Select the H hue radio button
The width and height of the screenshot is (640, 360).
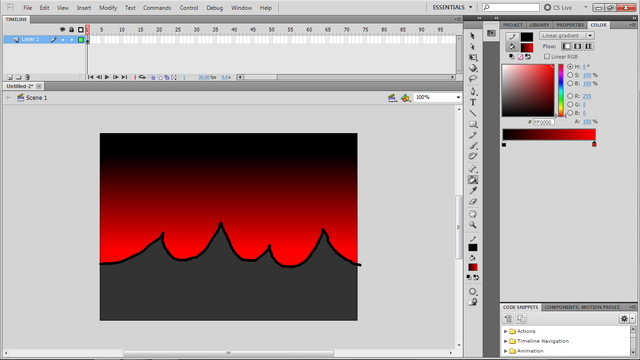(x=570, y=67)
